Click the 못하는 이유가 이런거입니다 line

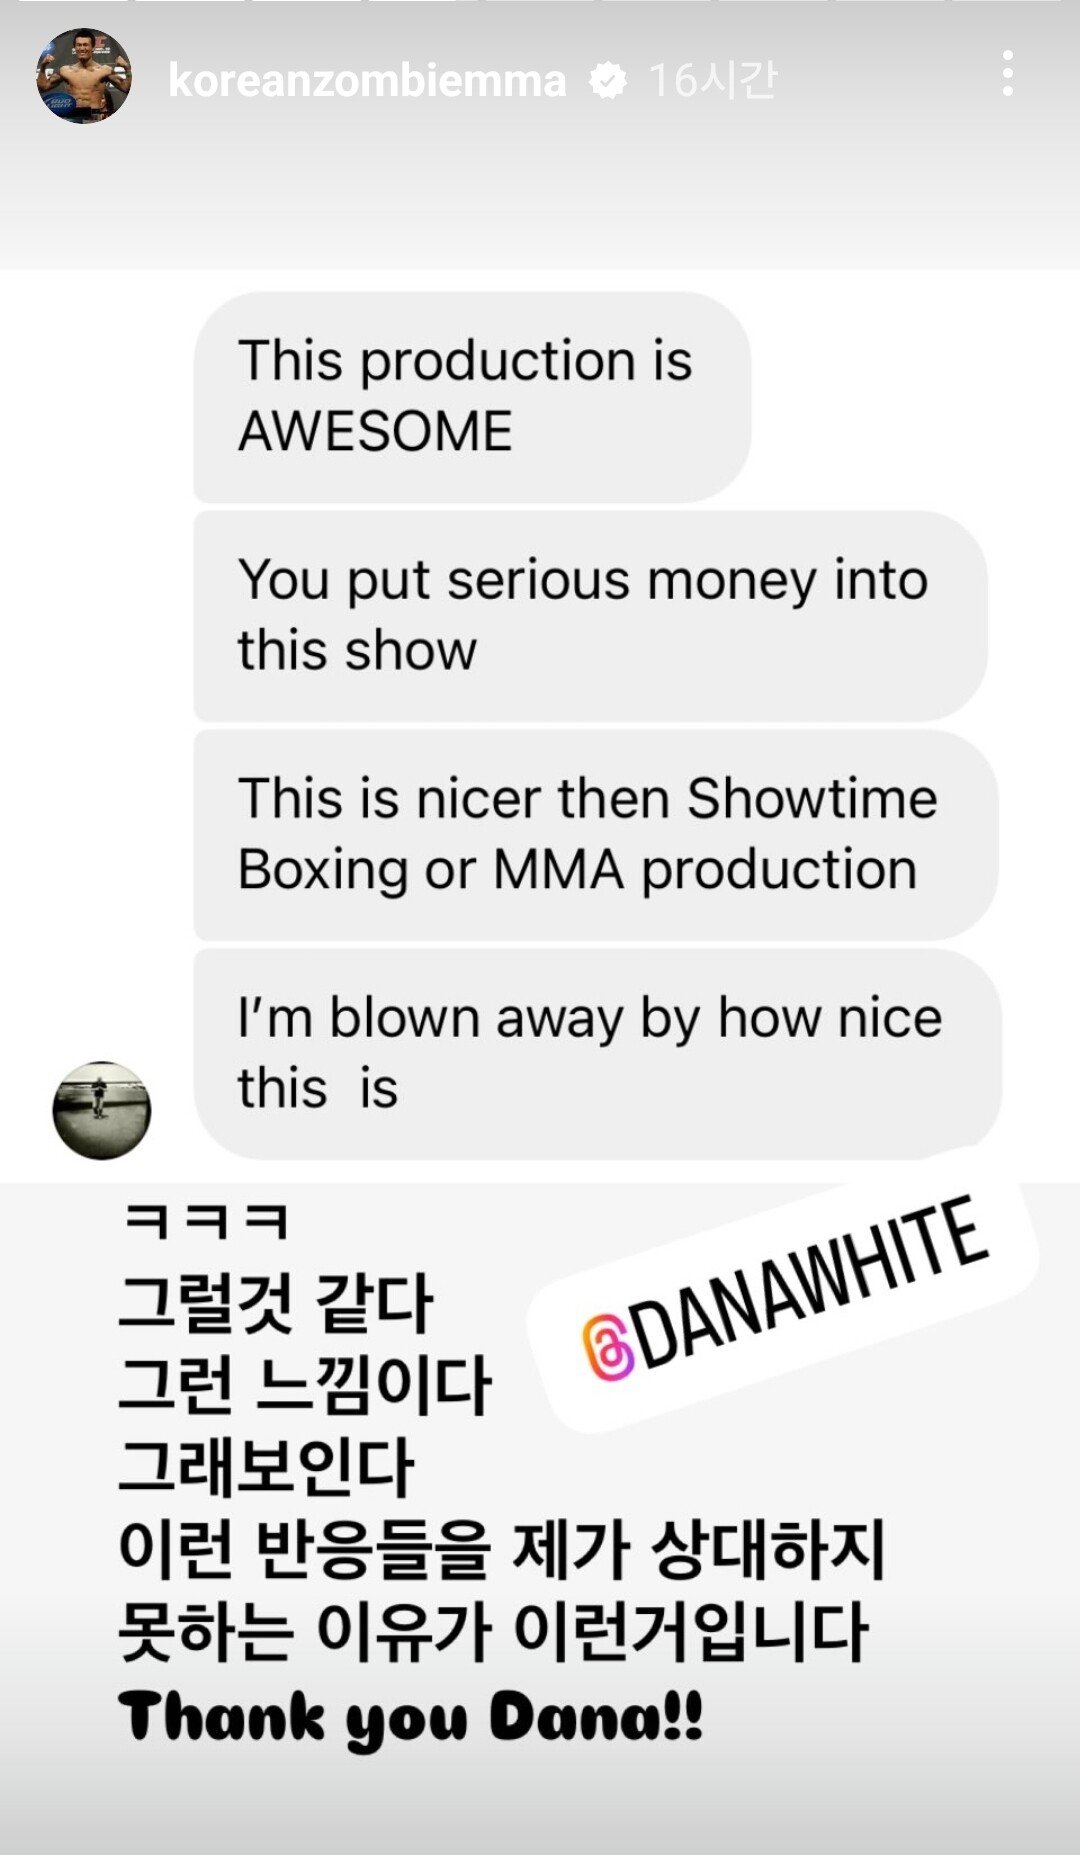pos(492,1631)
